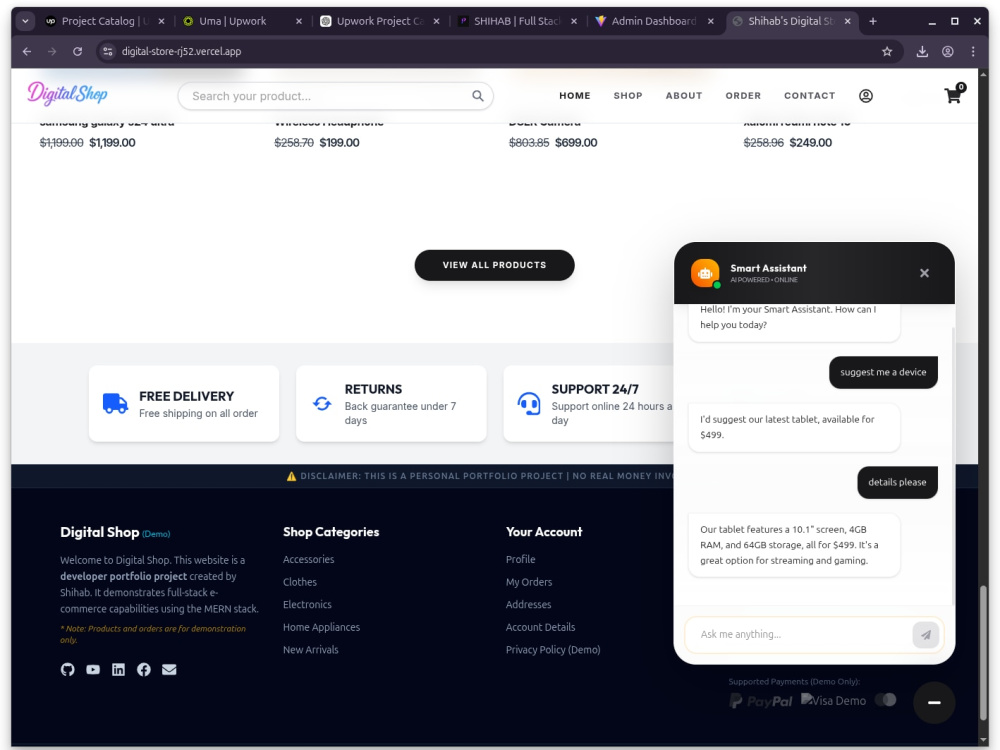The height and width of the screenshot is (750, 1000).
Task: Click the 'suggest me a device' message
Action: (x=883, y=372)
